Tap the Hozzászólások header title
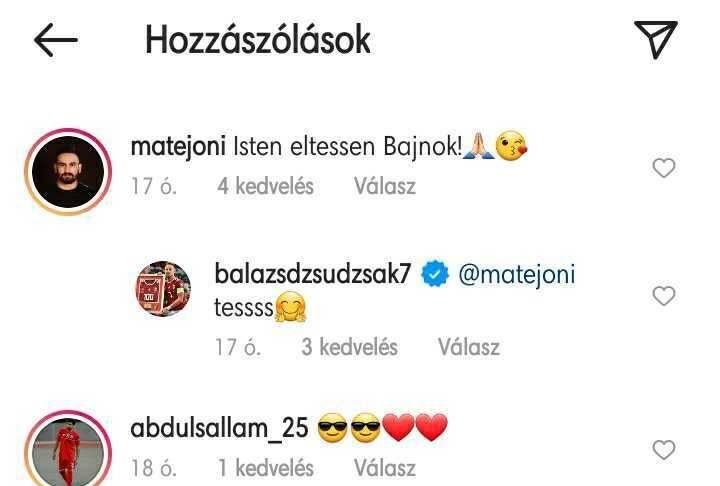The image size is (720, 486). coord(258,40)
